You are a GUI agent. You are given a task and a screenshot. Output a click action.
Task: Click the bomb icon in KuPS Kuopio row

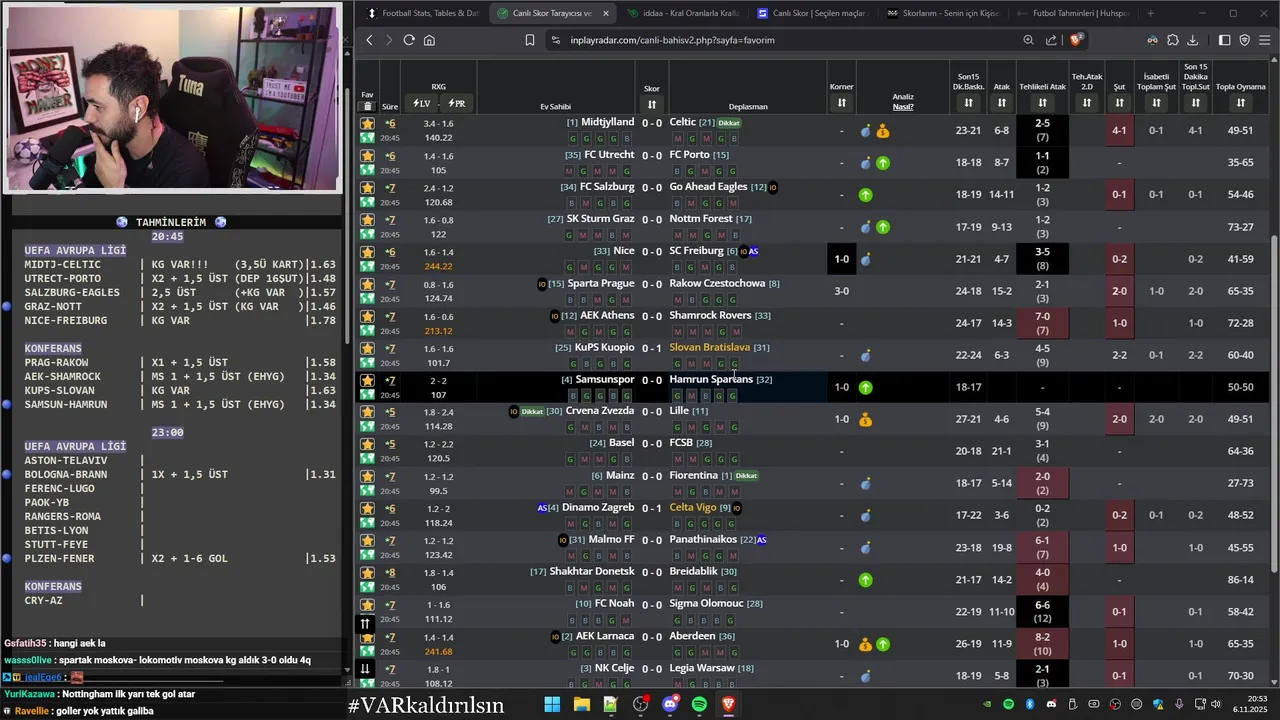(x=866, y=355)
